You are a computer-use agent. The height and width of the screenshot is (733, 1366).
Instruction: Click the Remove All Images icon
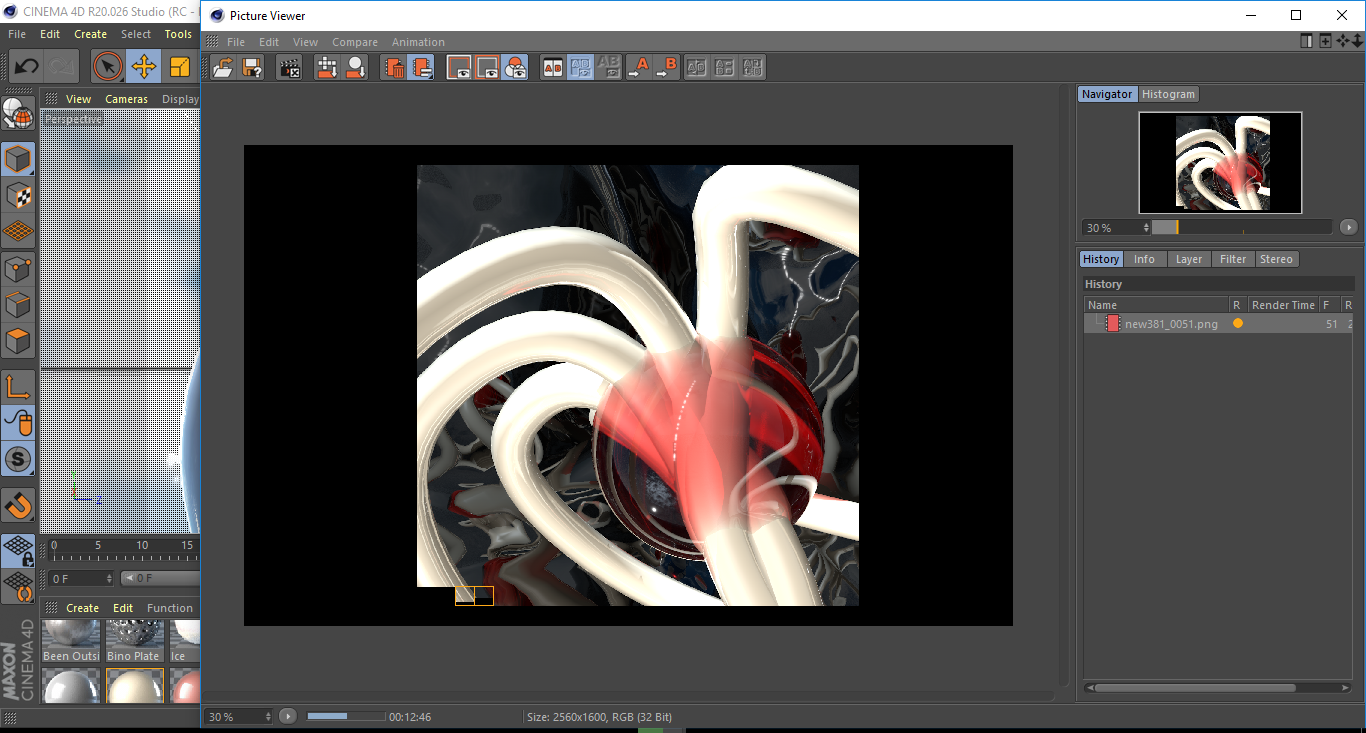(422, 68)
